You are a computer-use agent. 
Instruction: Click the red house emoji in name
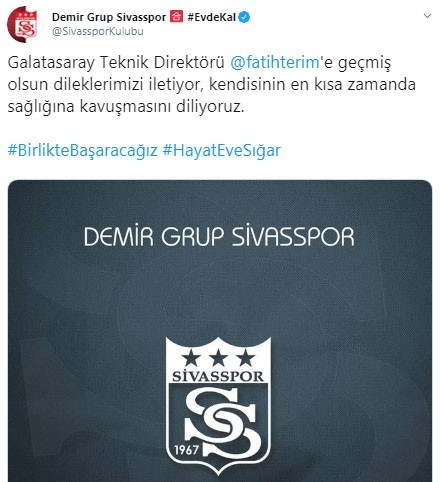click(x=177, y=16)
